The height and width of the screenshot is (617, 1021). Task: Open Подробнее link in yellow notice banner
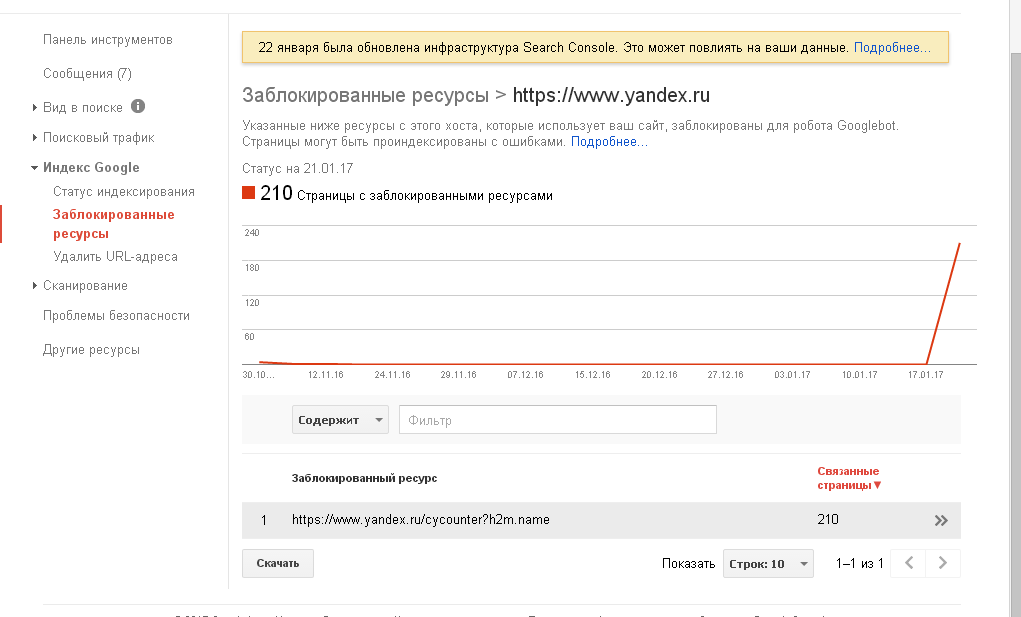click(892, 48)
